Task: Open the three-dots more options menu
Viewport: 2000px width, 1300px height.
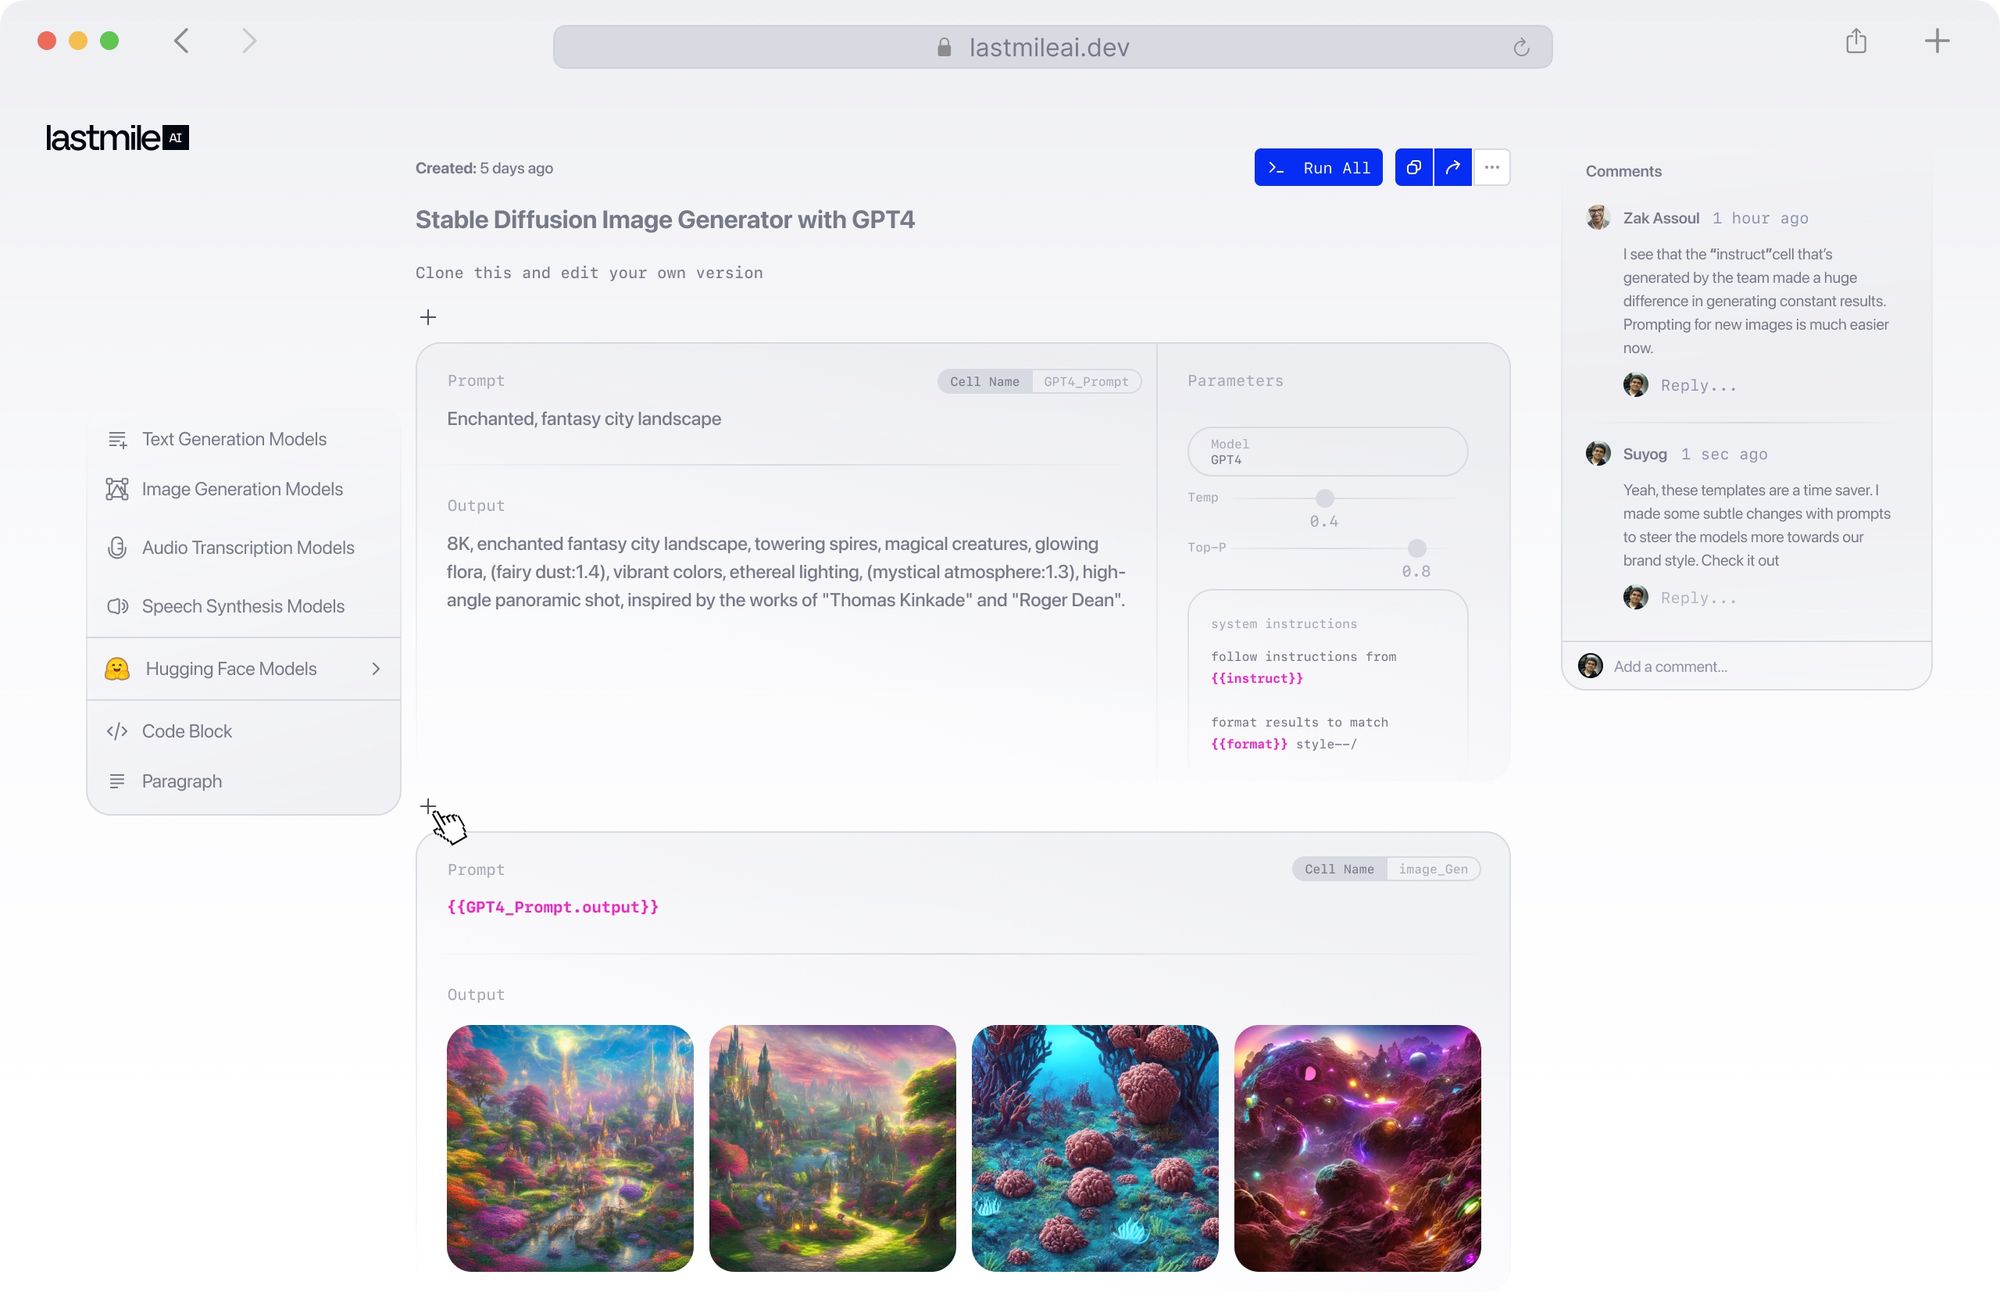Action: [x=1491, y=168]
